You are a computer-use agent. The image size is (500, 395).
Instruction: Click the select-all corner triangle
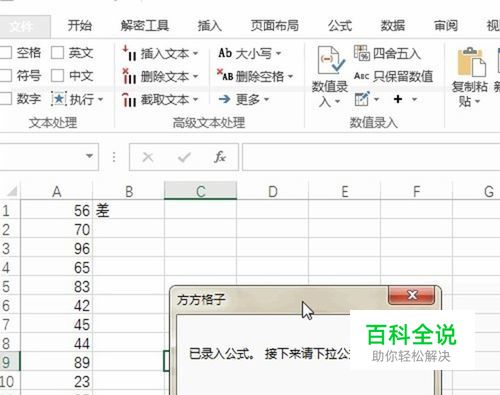tap(12, 191)
